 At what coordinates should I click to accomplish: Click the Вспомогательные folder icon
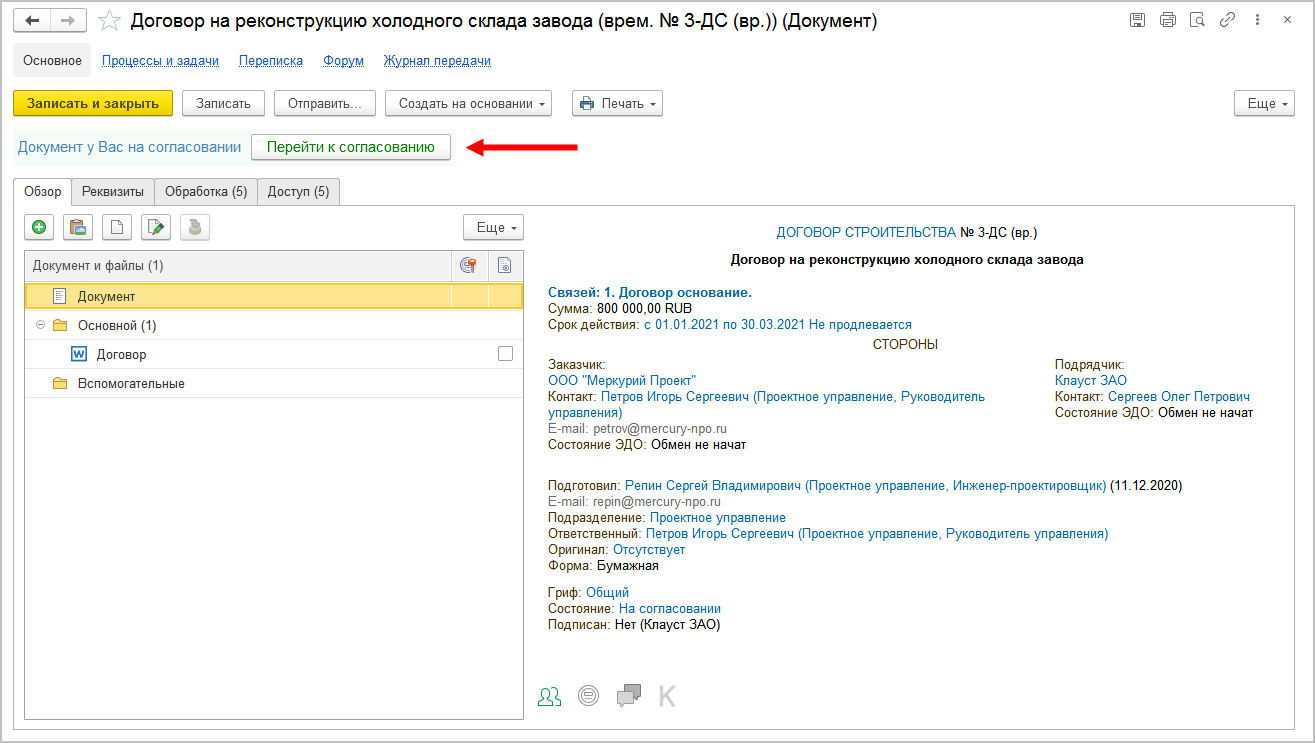tap(59, 383)
